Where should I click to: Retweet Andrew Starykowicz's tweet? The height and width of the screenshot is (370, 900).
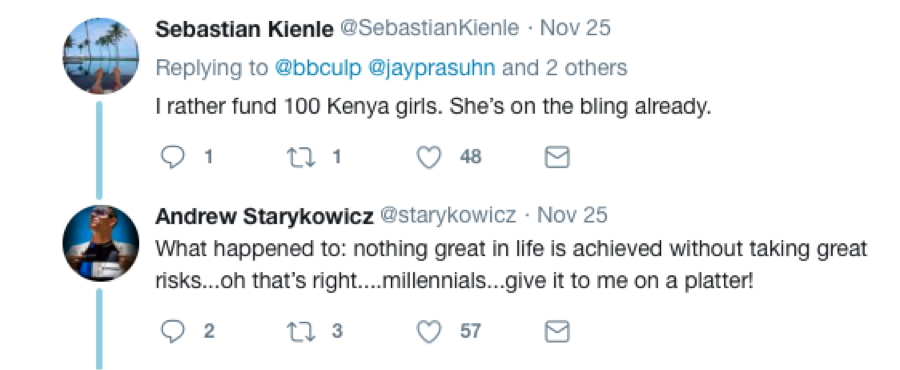pyautogui.click(x=302, y=331)
